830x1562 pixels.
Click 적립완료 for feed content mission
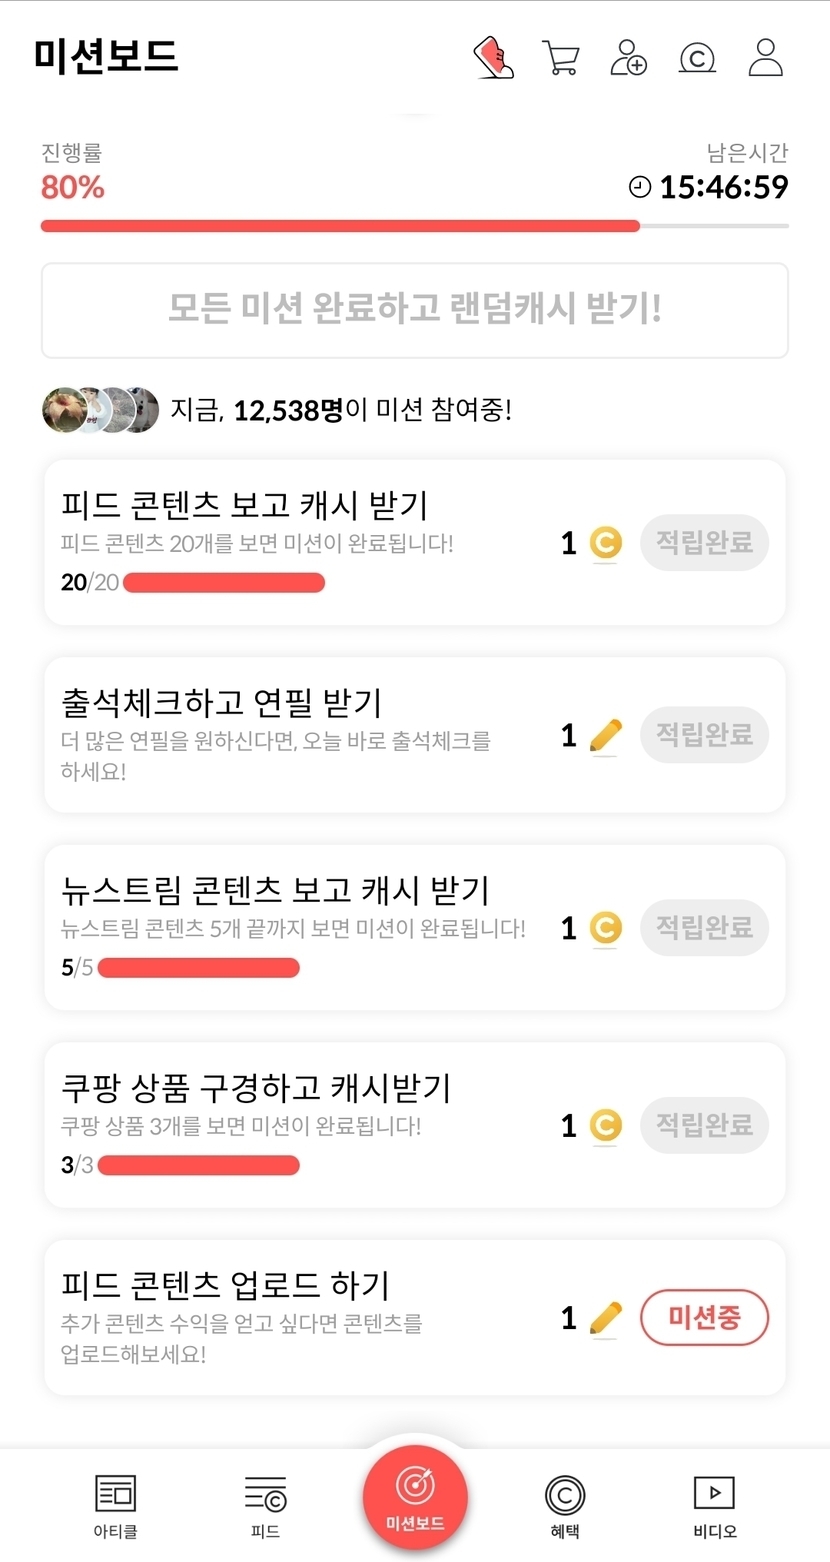pyautogui.click(x=704, y=543)
